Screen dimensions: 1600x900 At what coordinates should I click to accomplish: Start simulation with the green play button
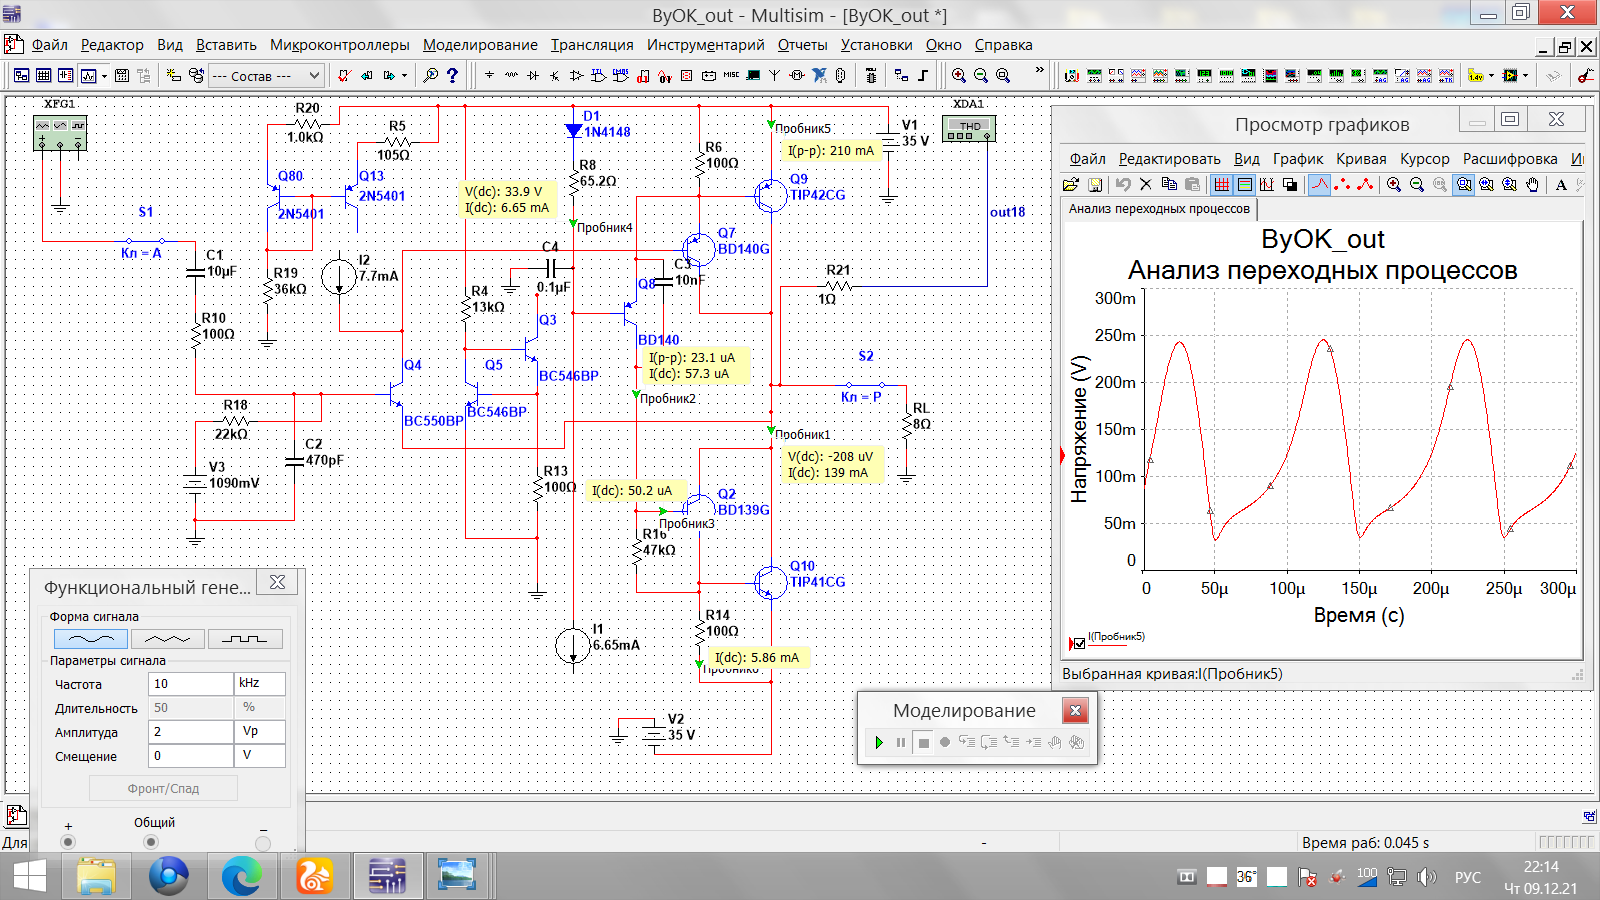coord(879,742)
